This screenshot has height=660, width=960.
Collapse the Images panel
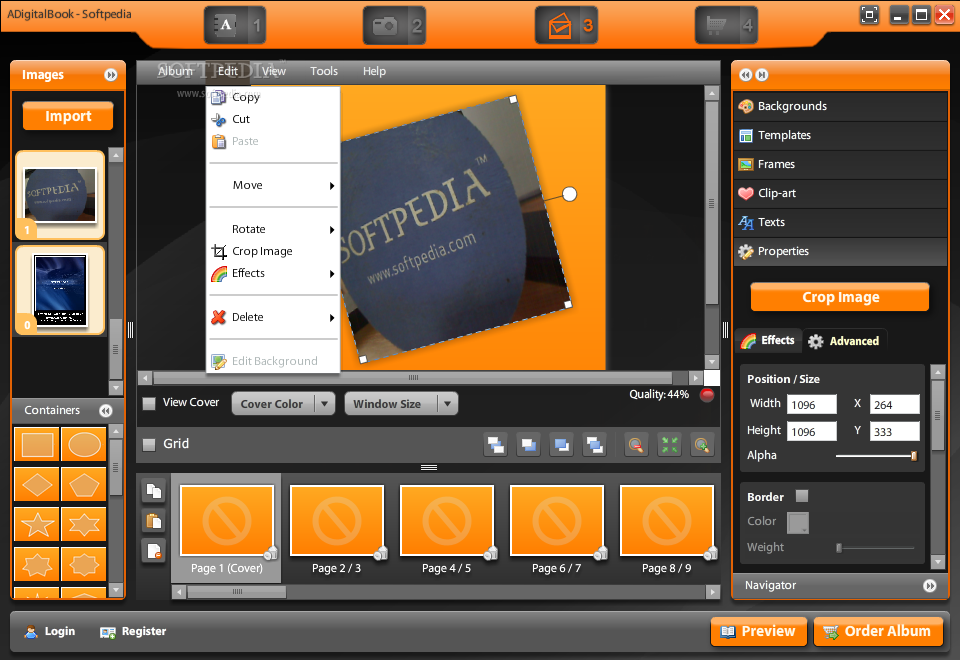pyautogui.click(x=111, y=75)
